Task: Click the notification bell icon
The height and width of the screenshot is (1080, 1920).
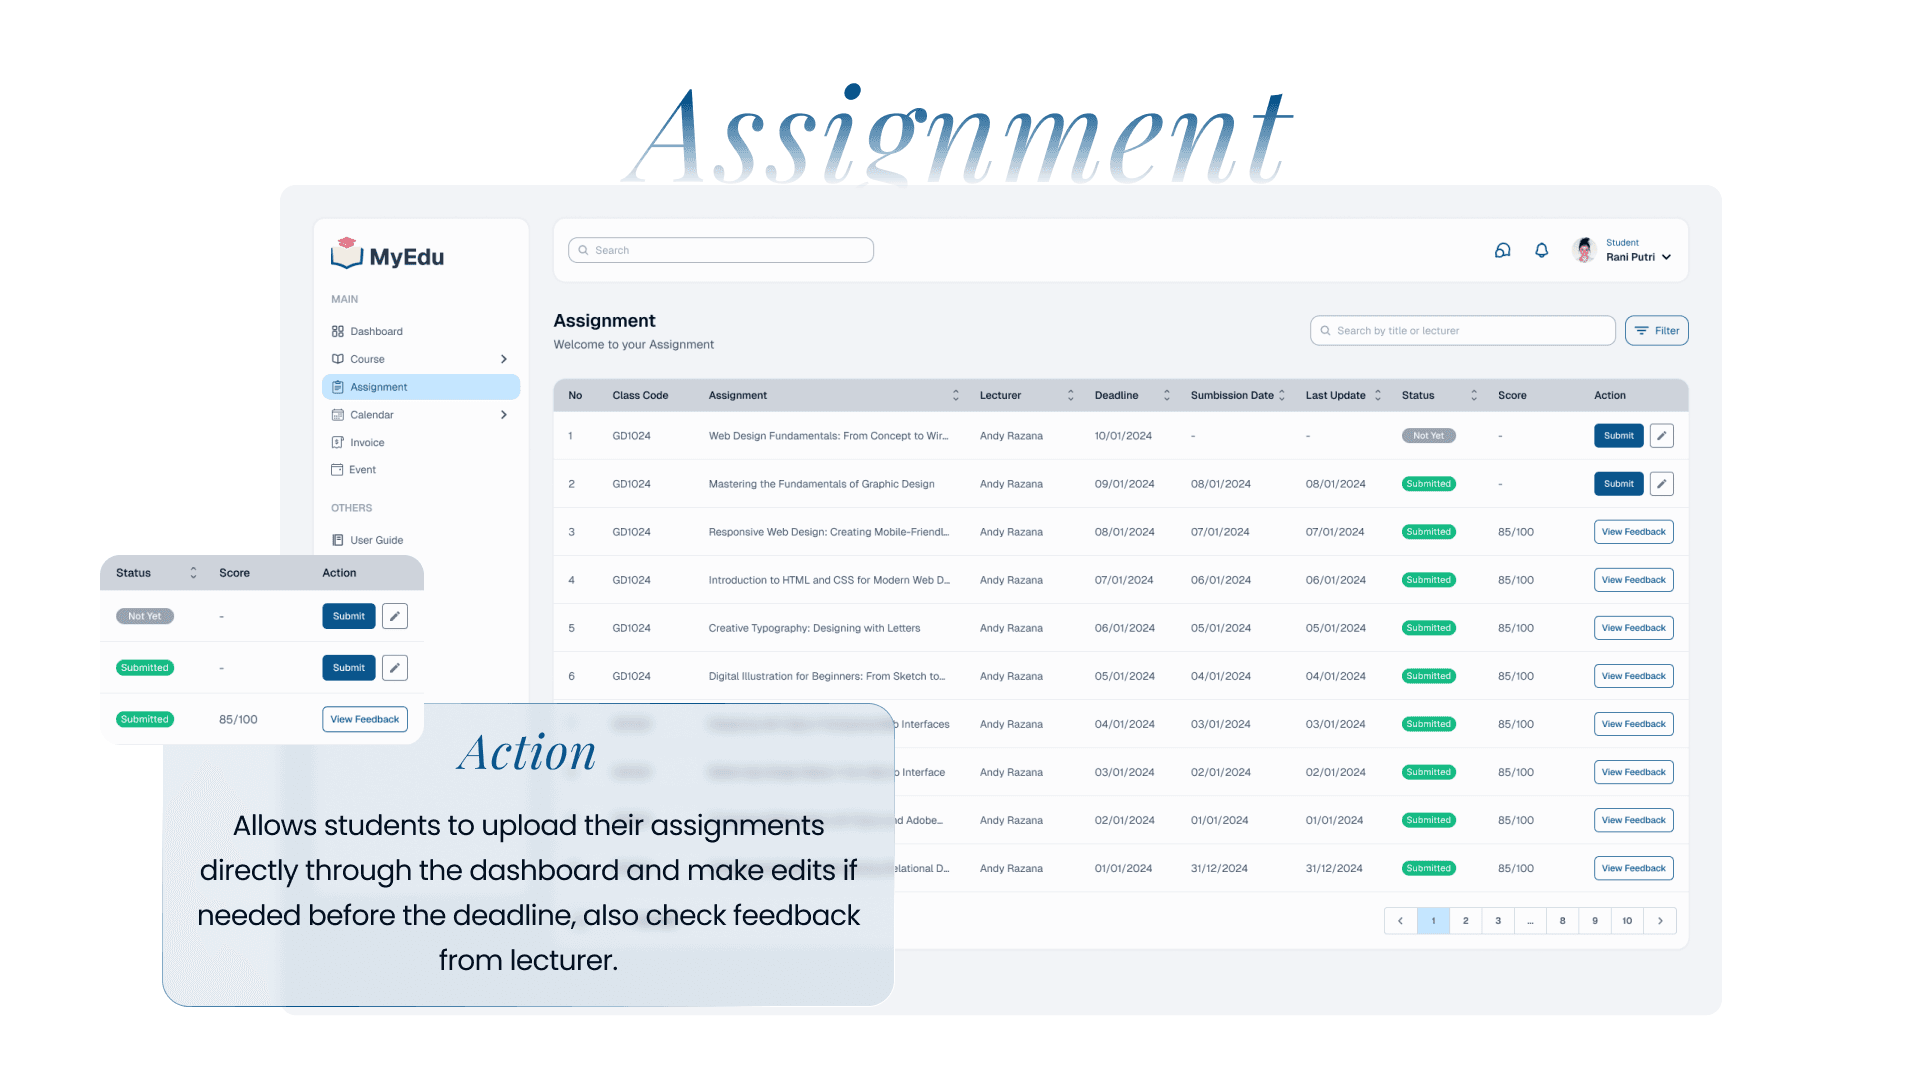Action: [x=1541, y=251]
